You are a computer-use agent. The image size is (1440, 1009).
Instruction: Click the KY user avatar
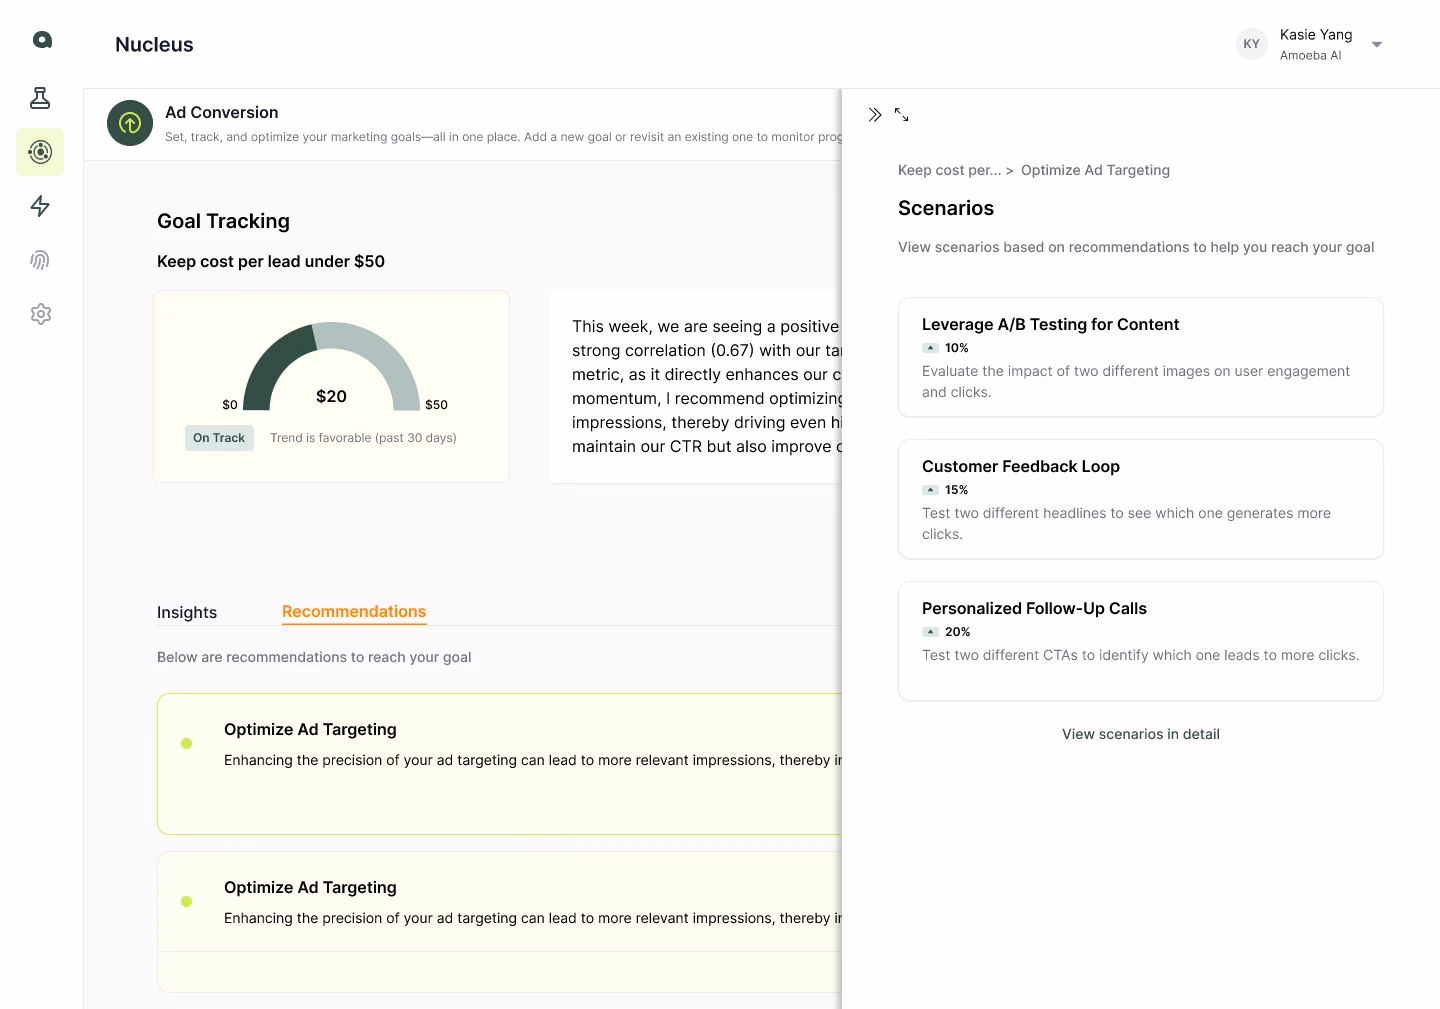(x=1252, y=44)
